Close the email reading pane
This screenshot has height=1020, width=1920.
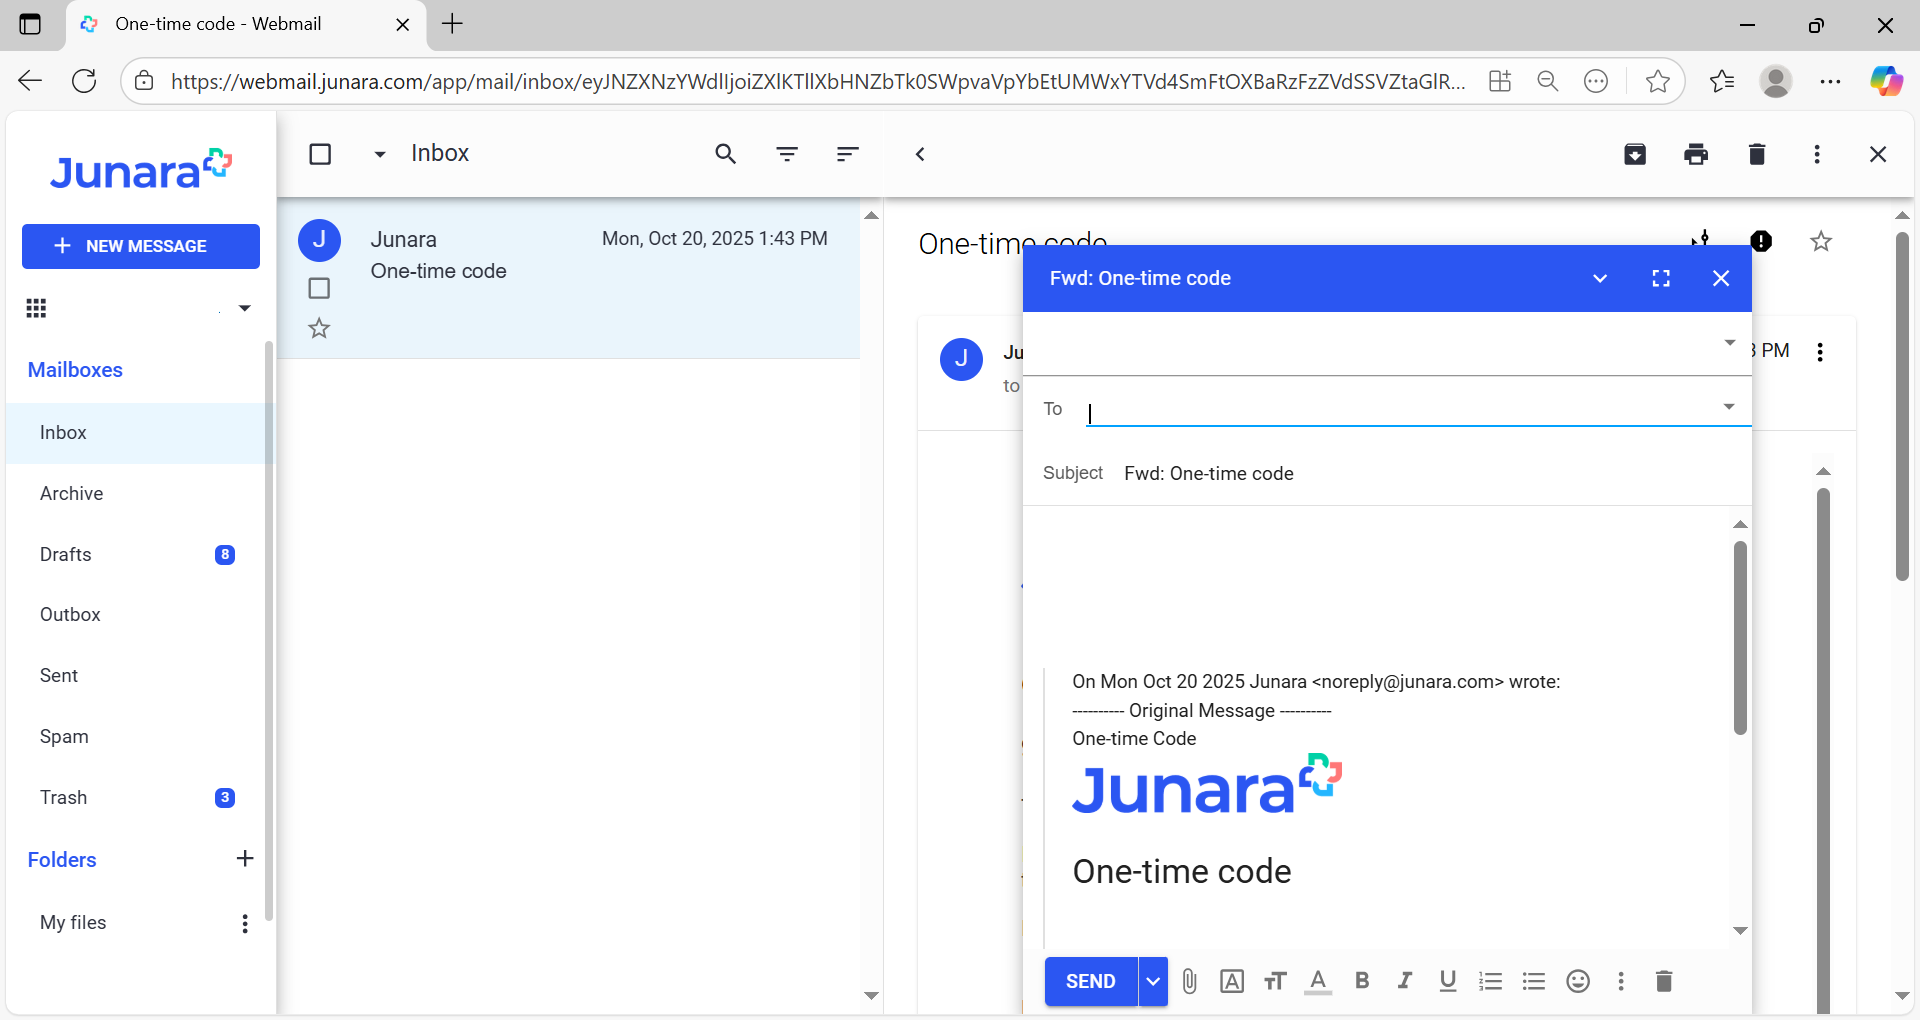(x=1878, y=154)
